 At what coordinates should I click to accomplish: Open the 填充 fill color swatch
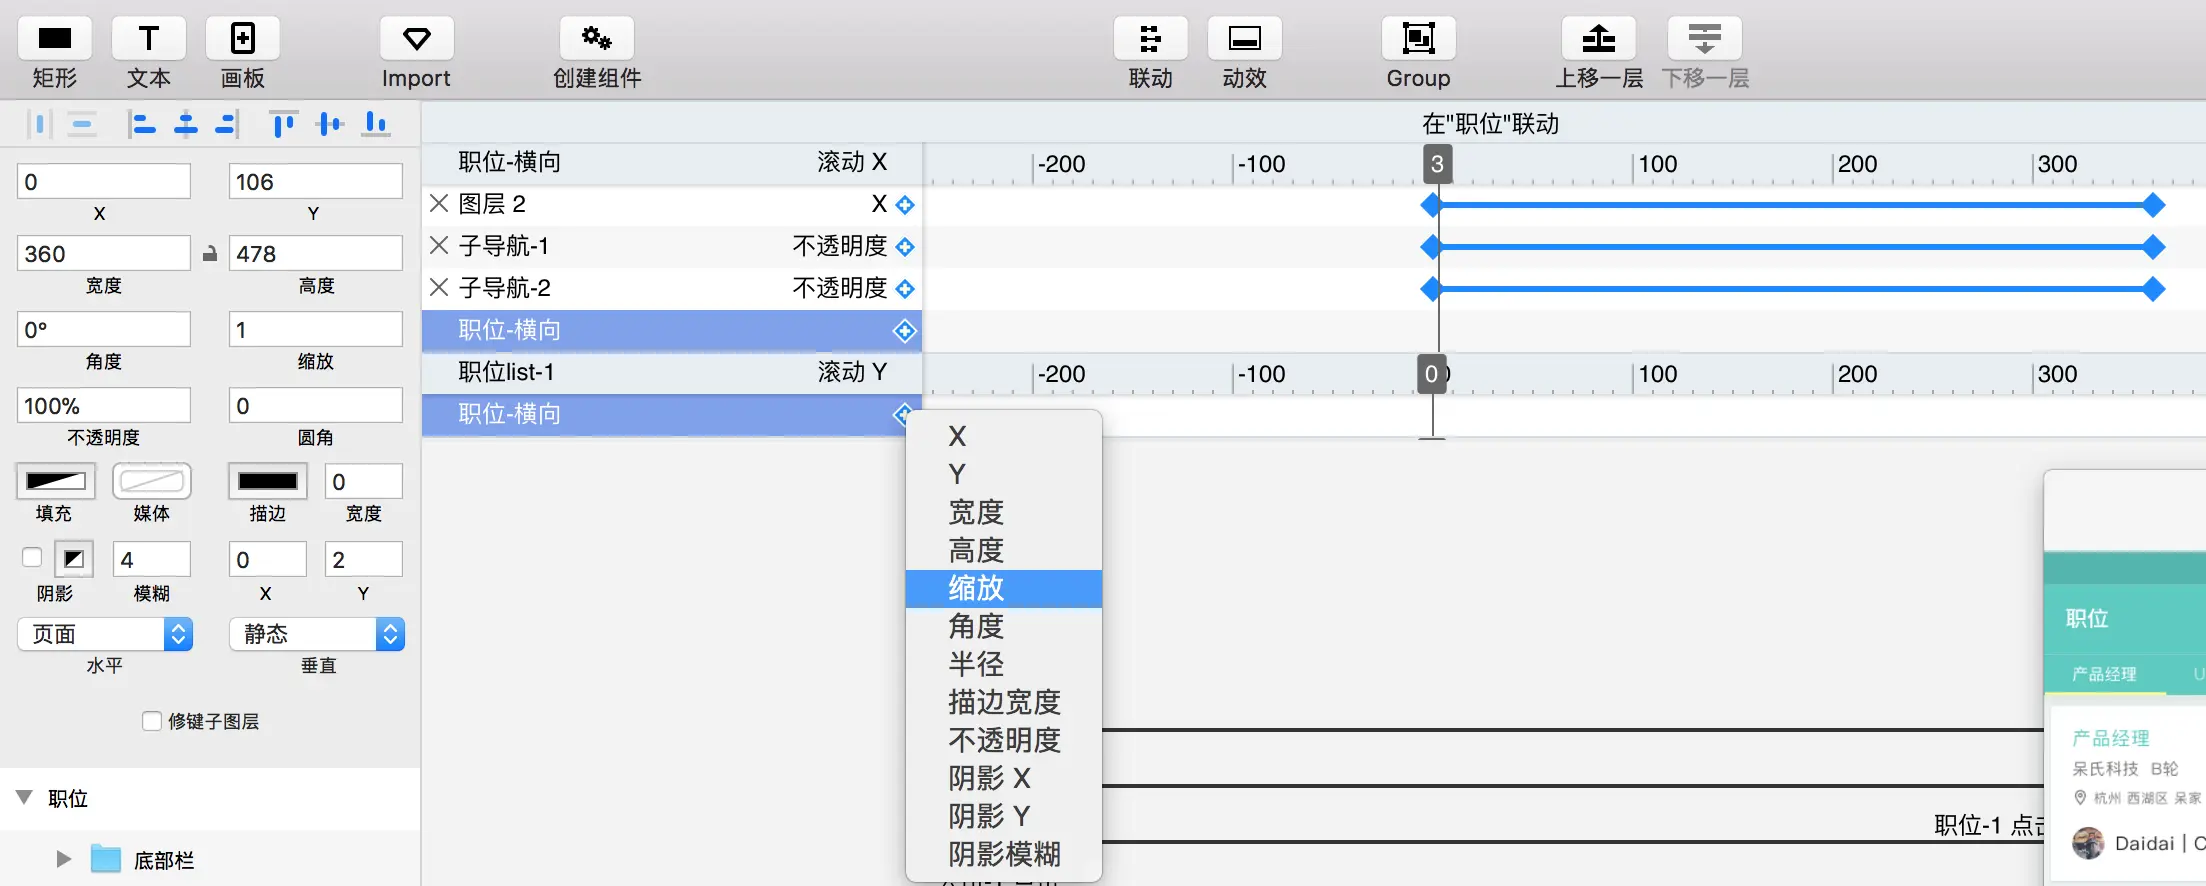(56, 481)
